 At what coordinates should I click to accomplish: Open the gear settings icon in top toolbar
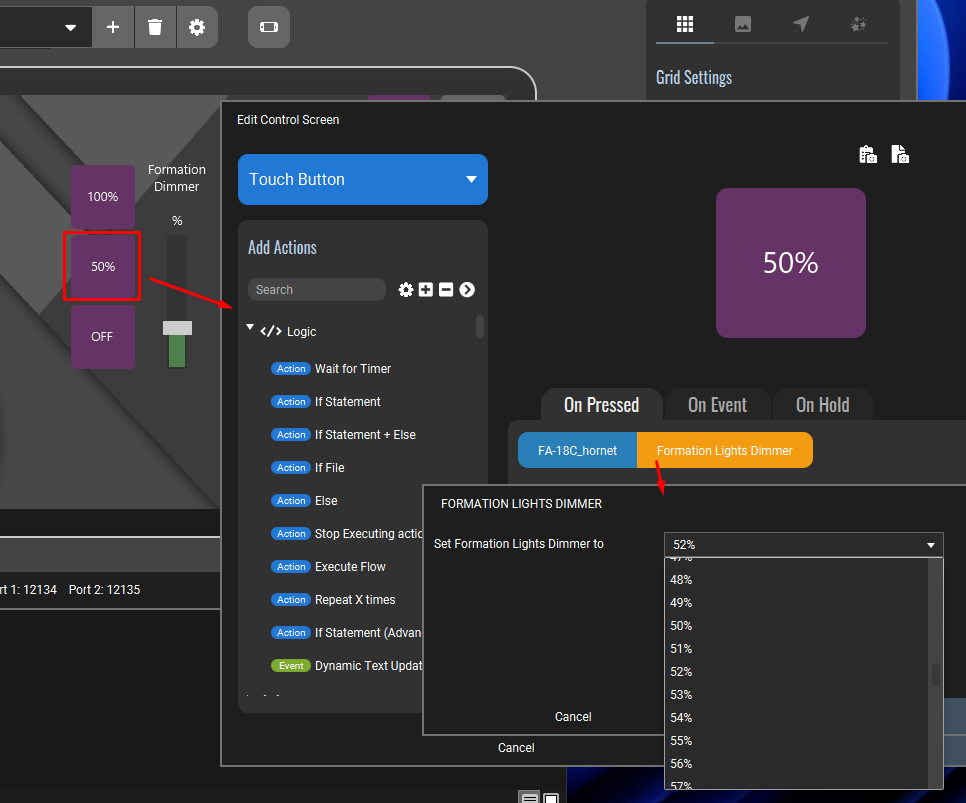[197, 27]
